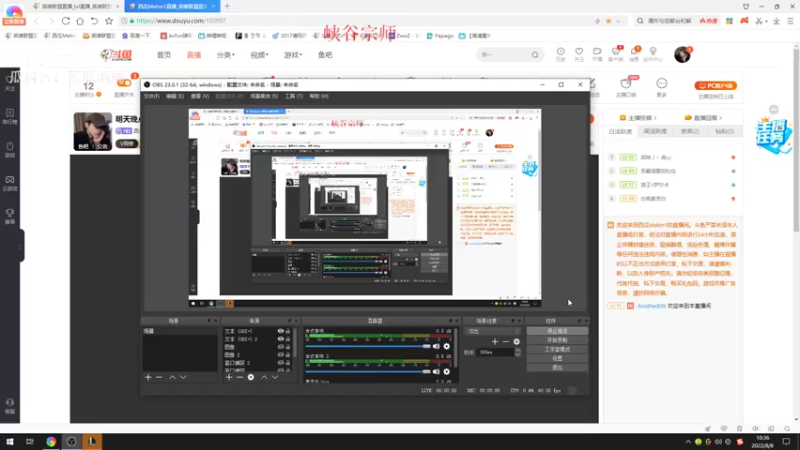Open settings gear of second mixer channel

pyautogui.click(x=446, y=372)
